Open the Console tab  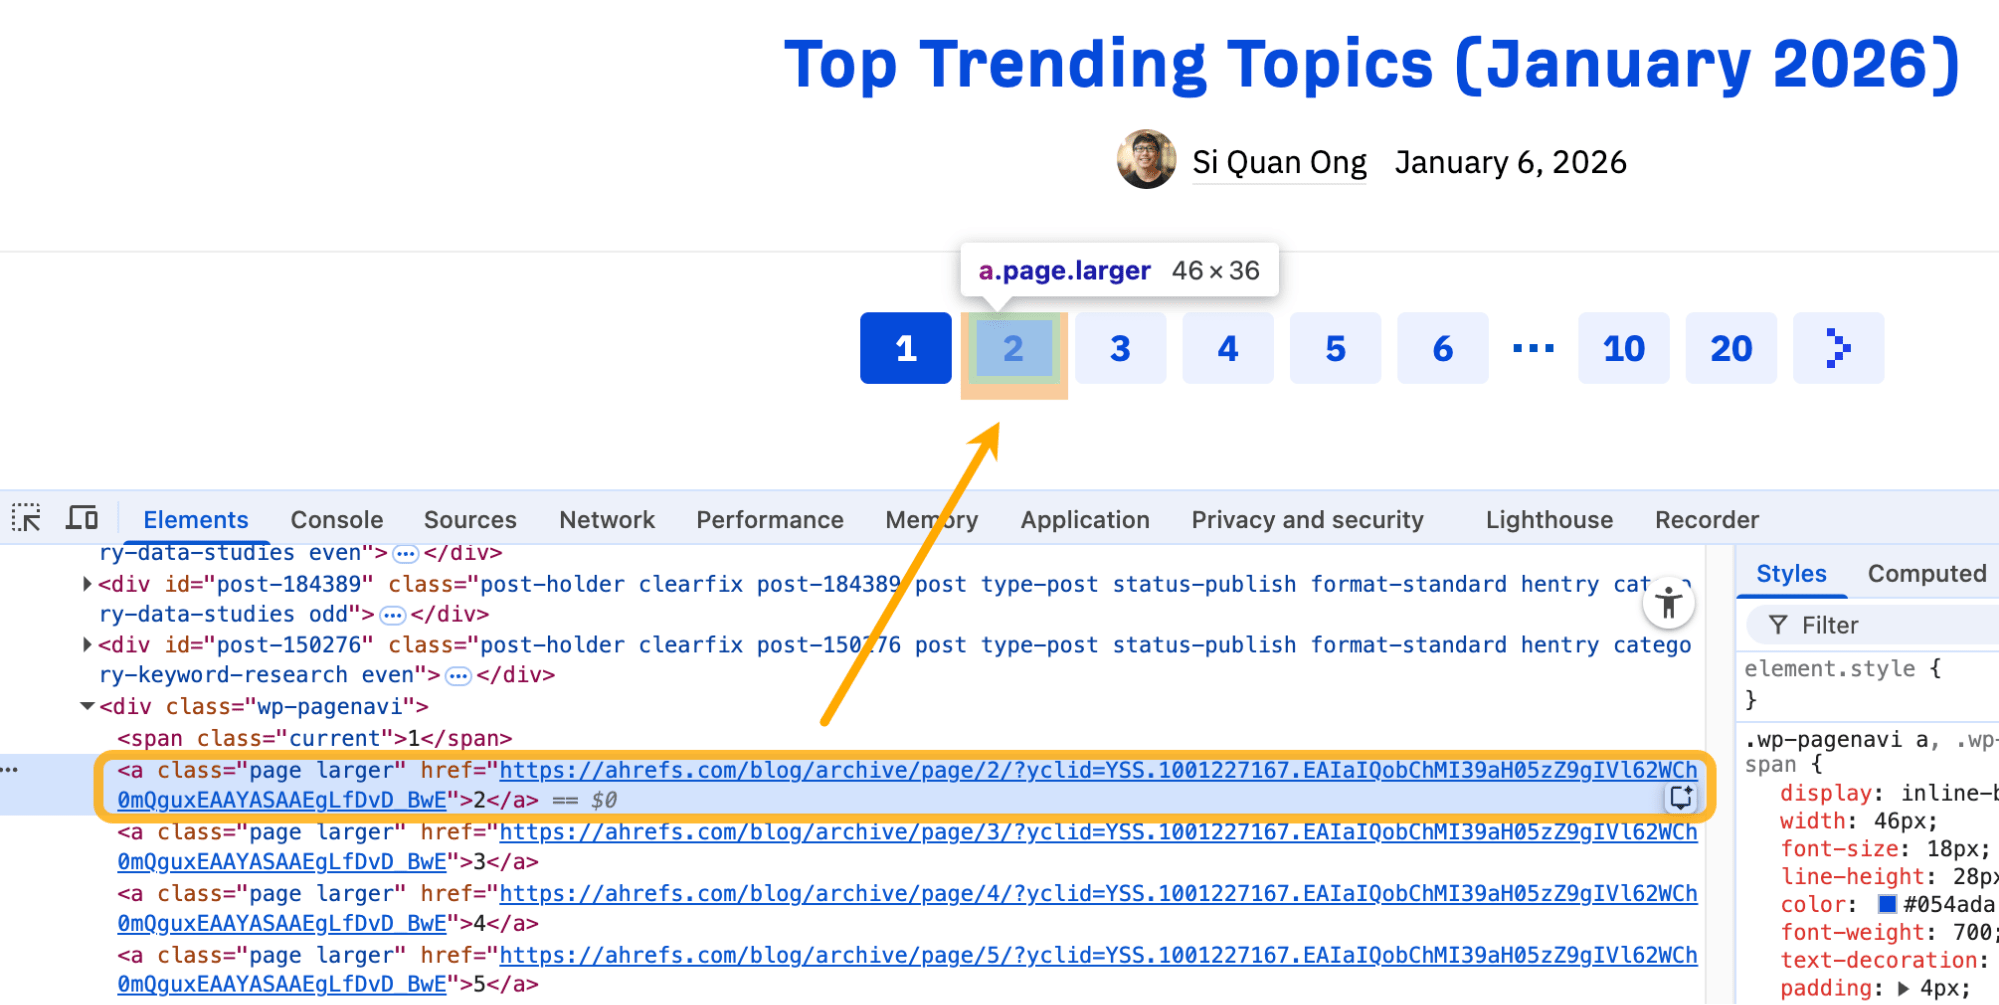tap(336, 520)
